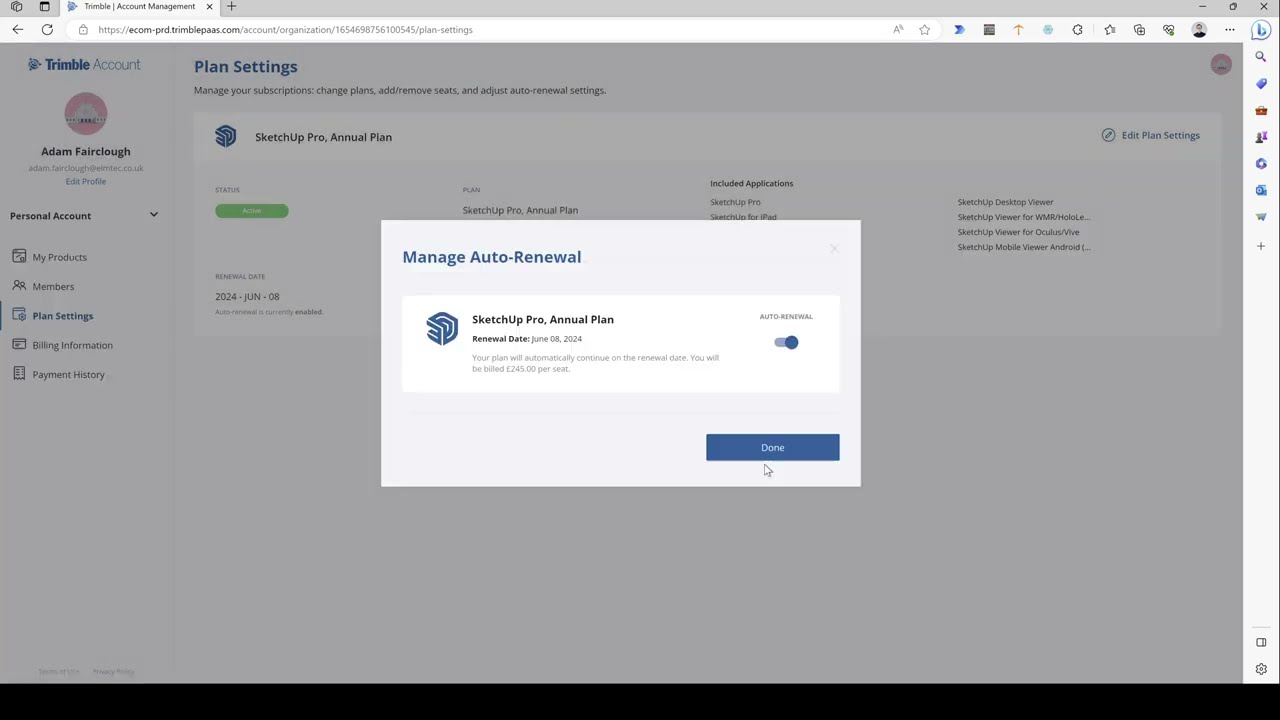Open the Edge sidebar Microsoft 365 icon
Screen dimensions: 1280x720
point(1261,163)
